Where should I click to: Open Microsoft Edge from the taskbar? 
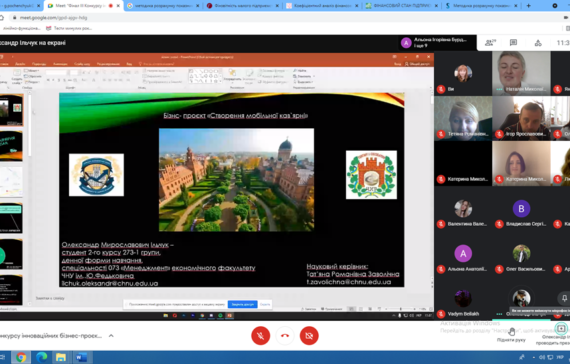point(42,357)
